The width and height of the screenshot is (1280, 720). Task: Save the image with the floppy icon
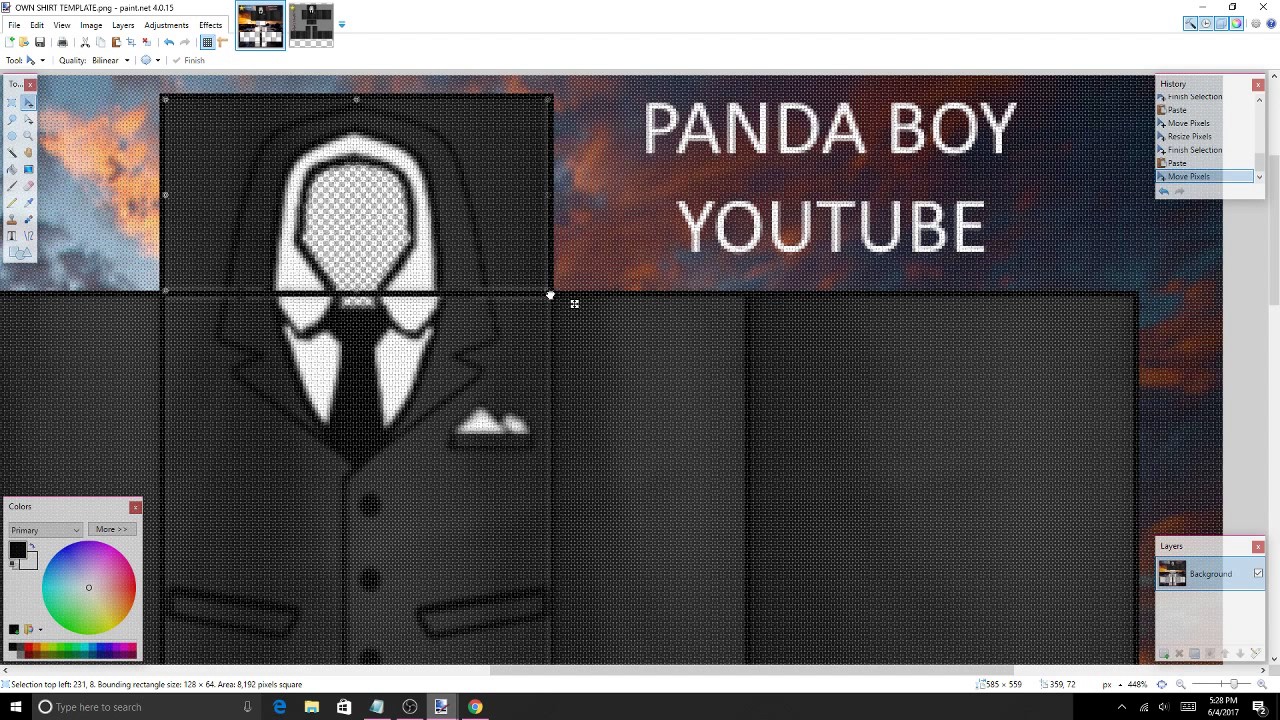tap(40, 42)
